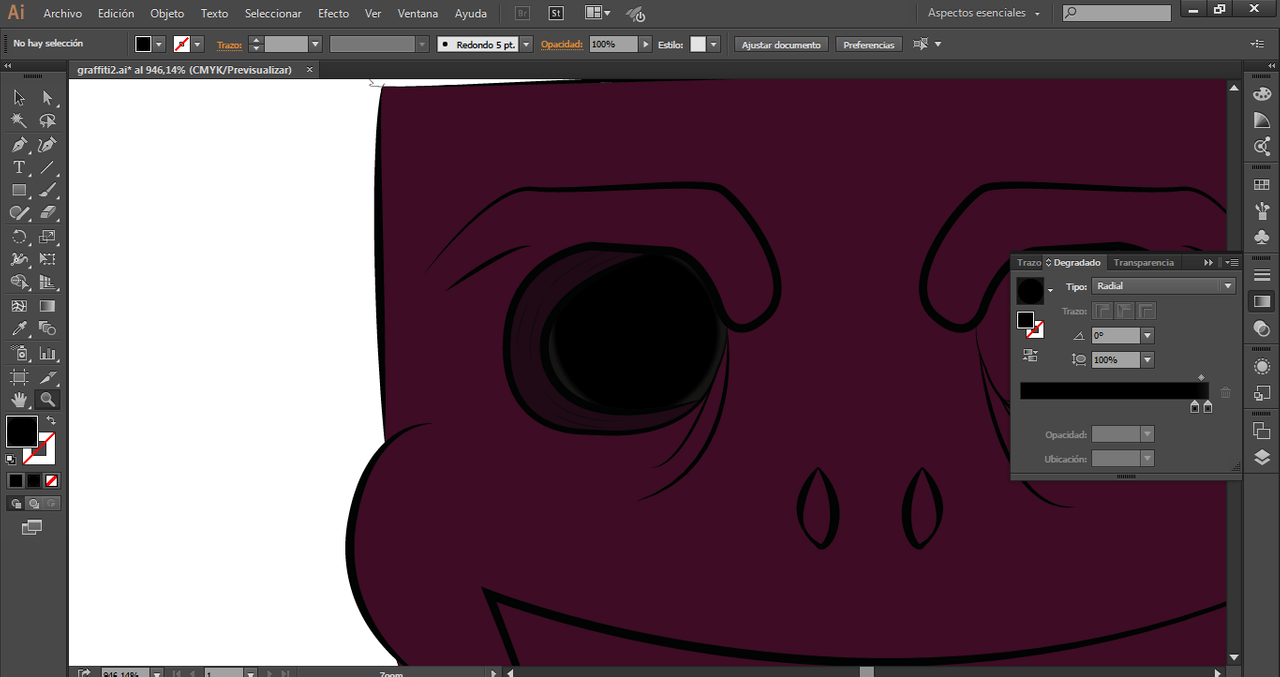Screen dimensions: 1280x677
Task: Enable Draw Behind mode
Action: pyautogui.click(x=33, y=504)
